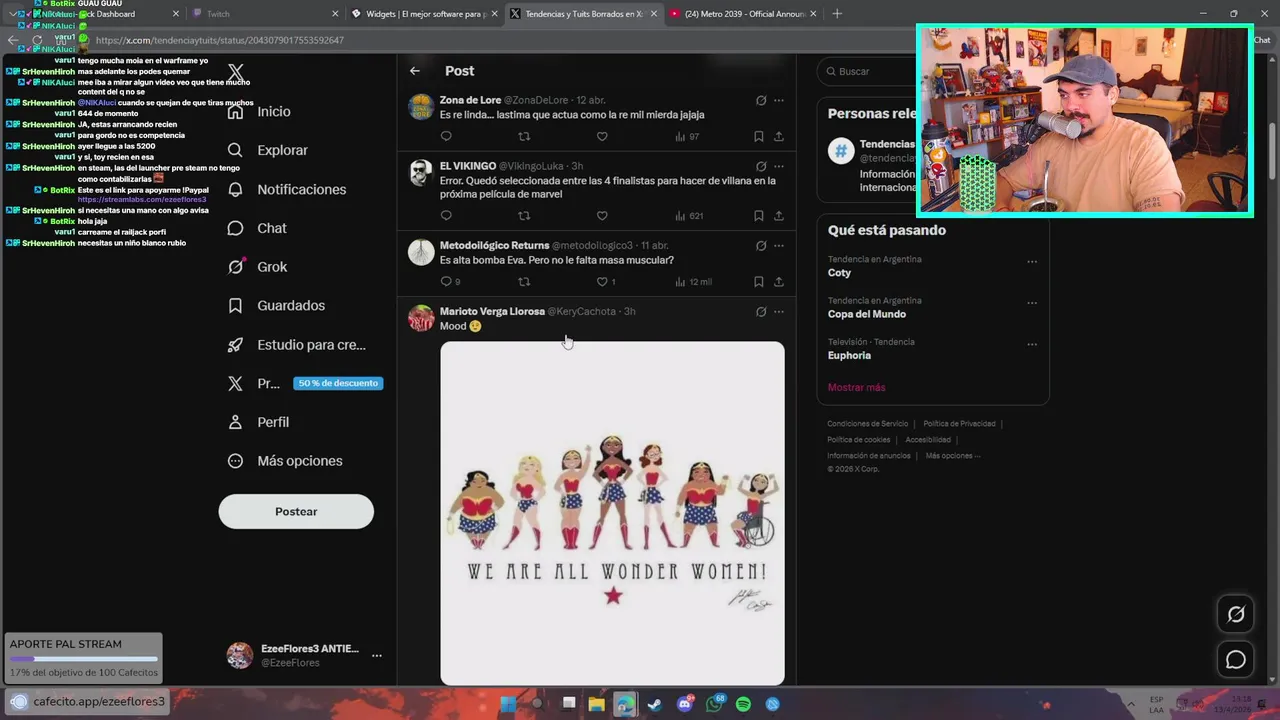Go back with the Post arrow
This screenshot has height=720, width=1280.
coord(415,71)
